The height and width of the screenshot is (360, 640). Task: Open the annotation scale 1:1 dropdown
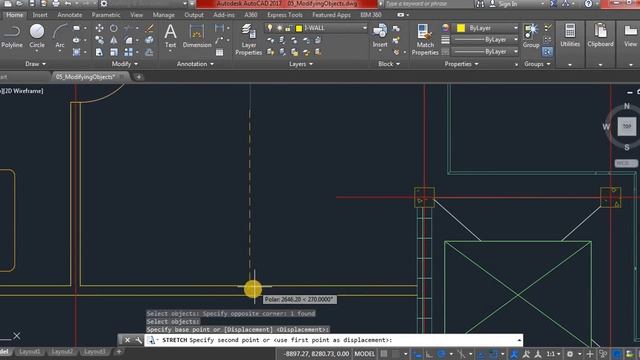tap(553, 354)
